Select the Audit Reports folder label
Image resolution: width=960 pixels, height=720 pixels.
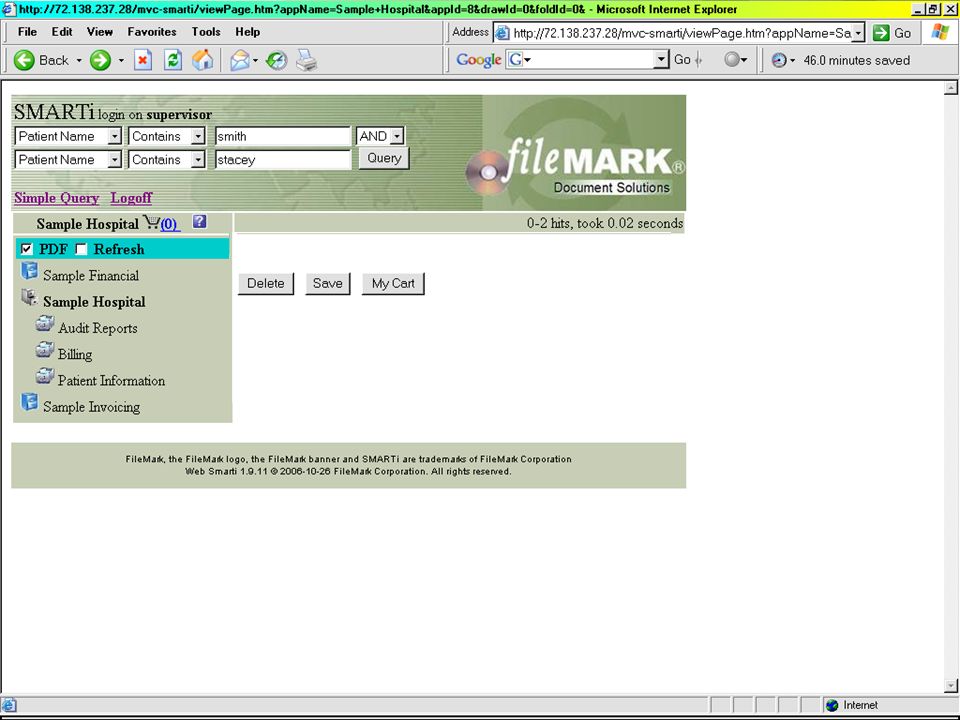tap(98, 328)
